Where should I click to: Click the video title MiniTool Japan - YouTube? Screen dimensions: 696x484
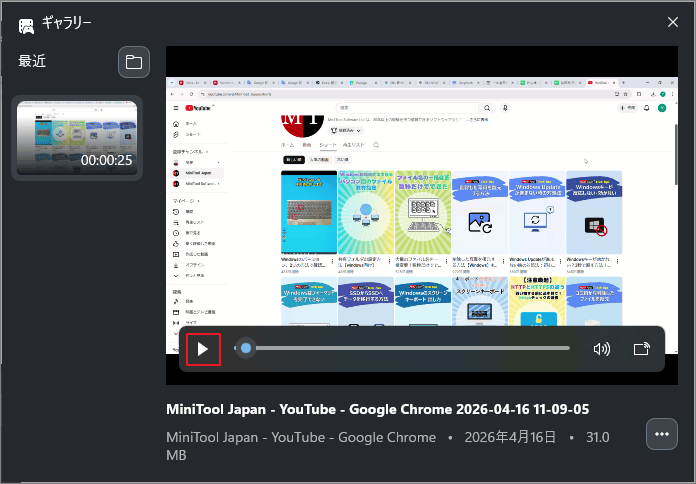tap(377, 409)
